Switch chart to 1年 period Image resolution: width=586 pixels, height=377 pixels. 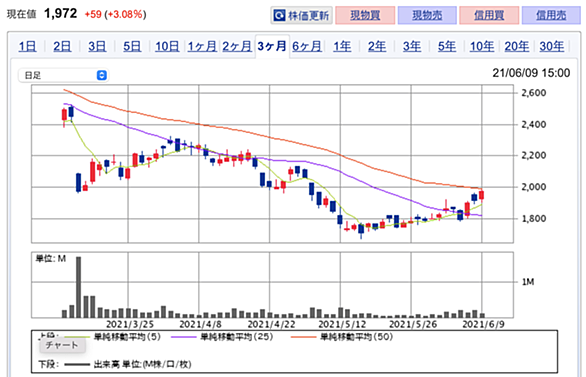342,47
